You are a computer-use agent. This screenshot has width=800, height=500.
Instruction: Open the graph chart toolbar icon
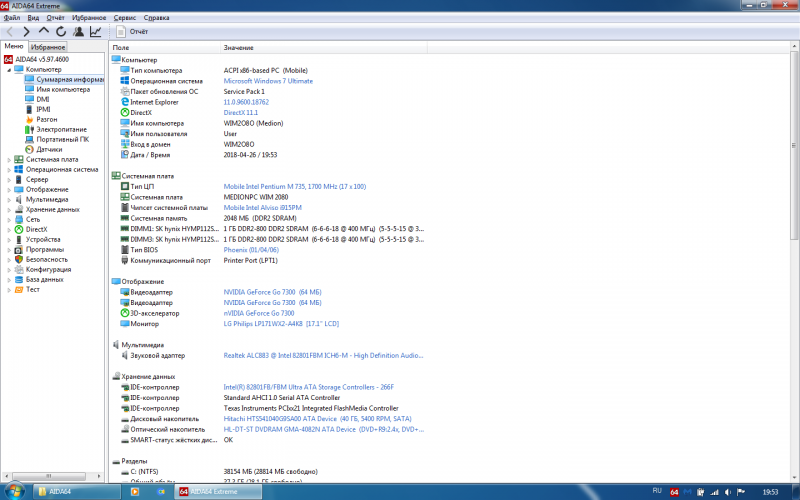click(95, 32)
